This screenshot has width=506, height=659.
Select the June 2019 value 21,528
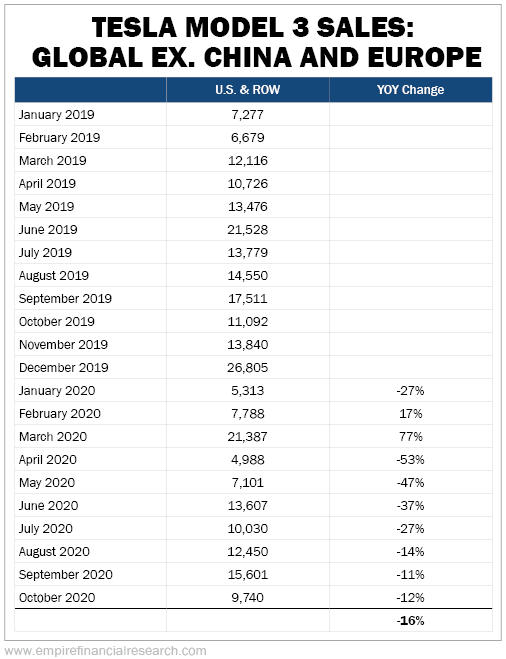click(248, 229)
